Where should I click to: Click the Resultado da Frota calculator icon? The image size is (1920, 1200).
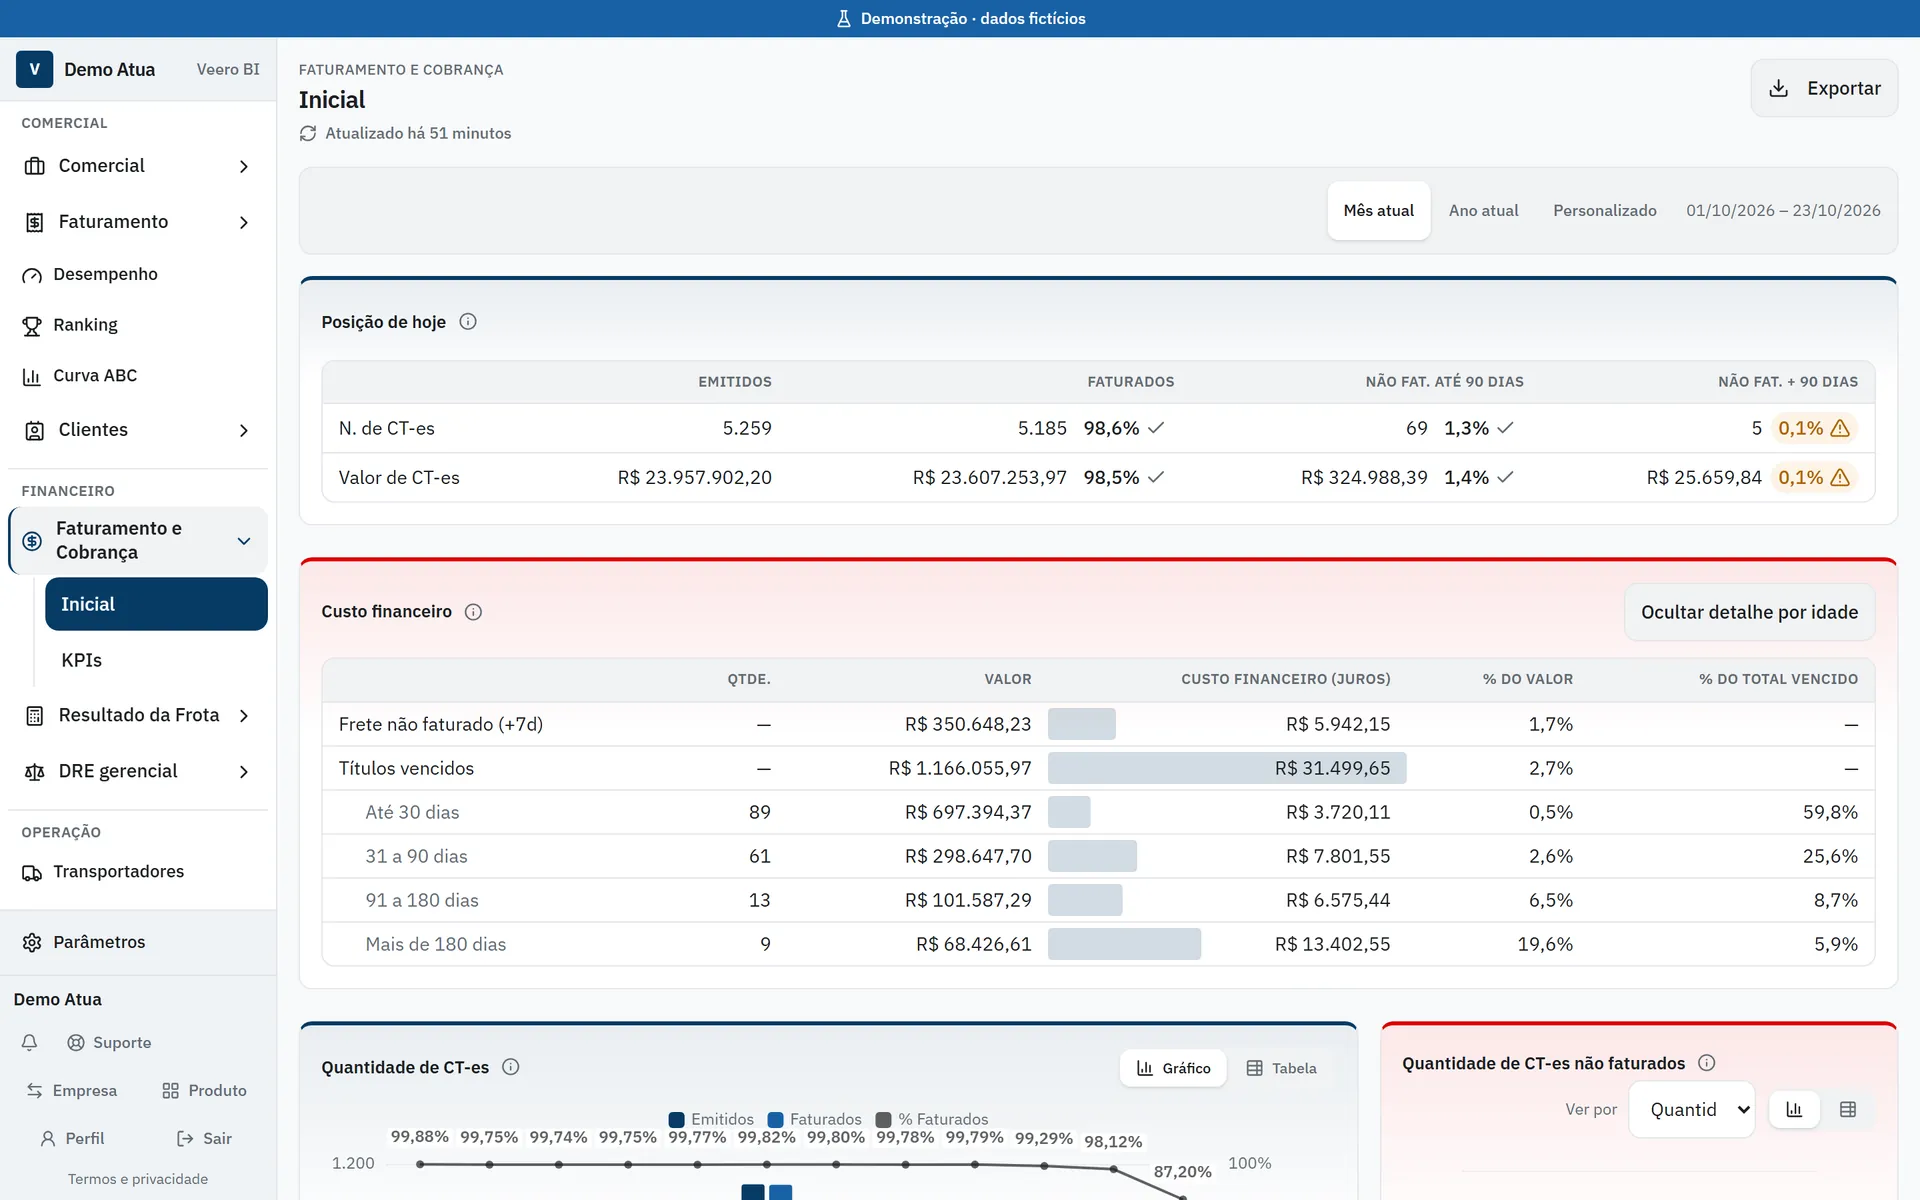(x=34, y=716)
